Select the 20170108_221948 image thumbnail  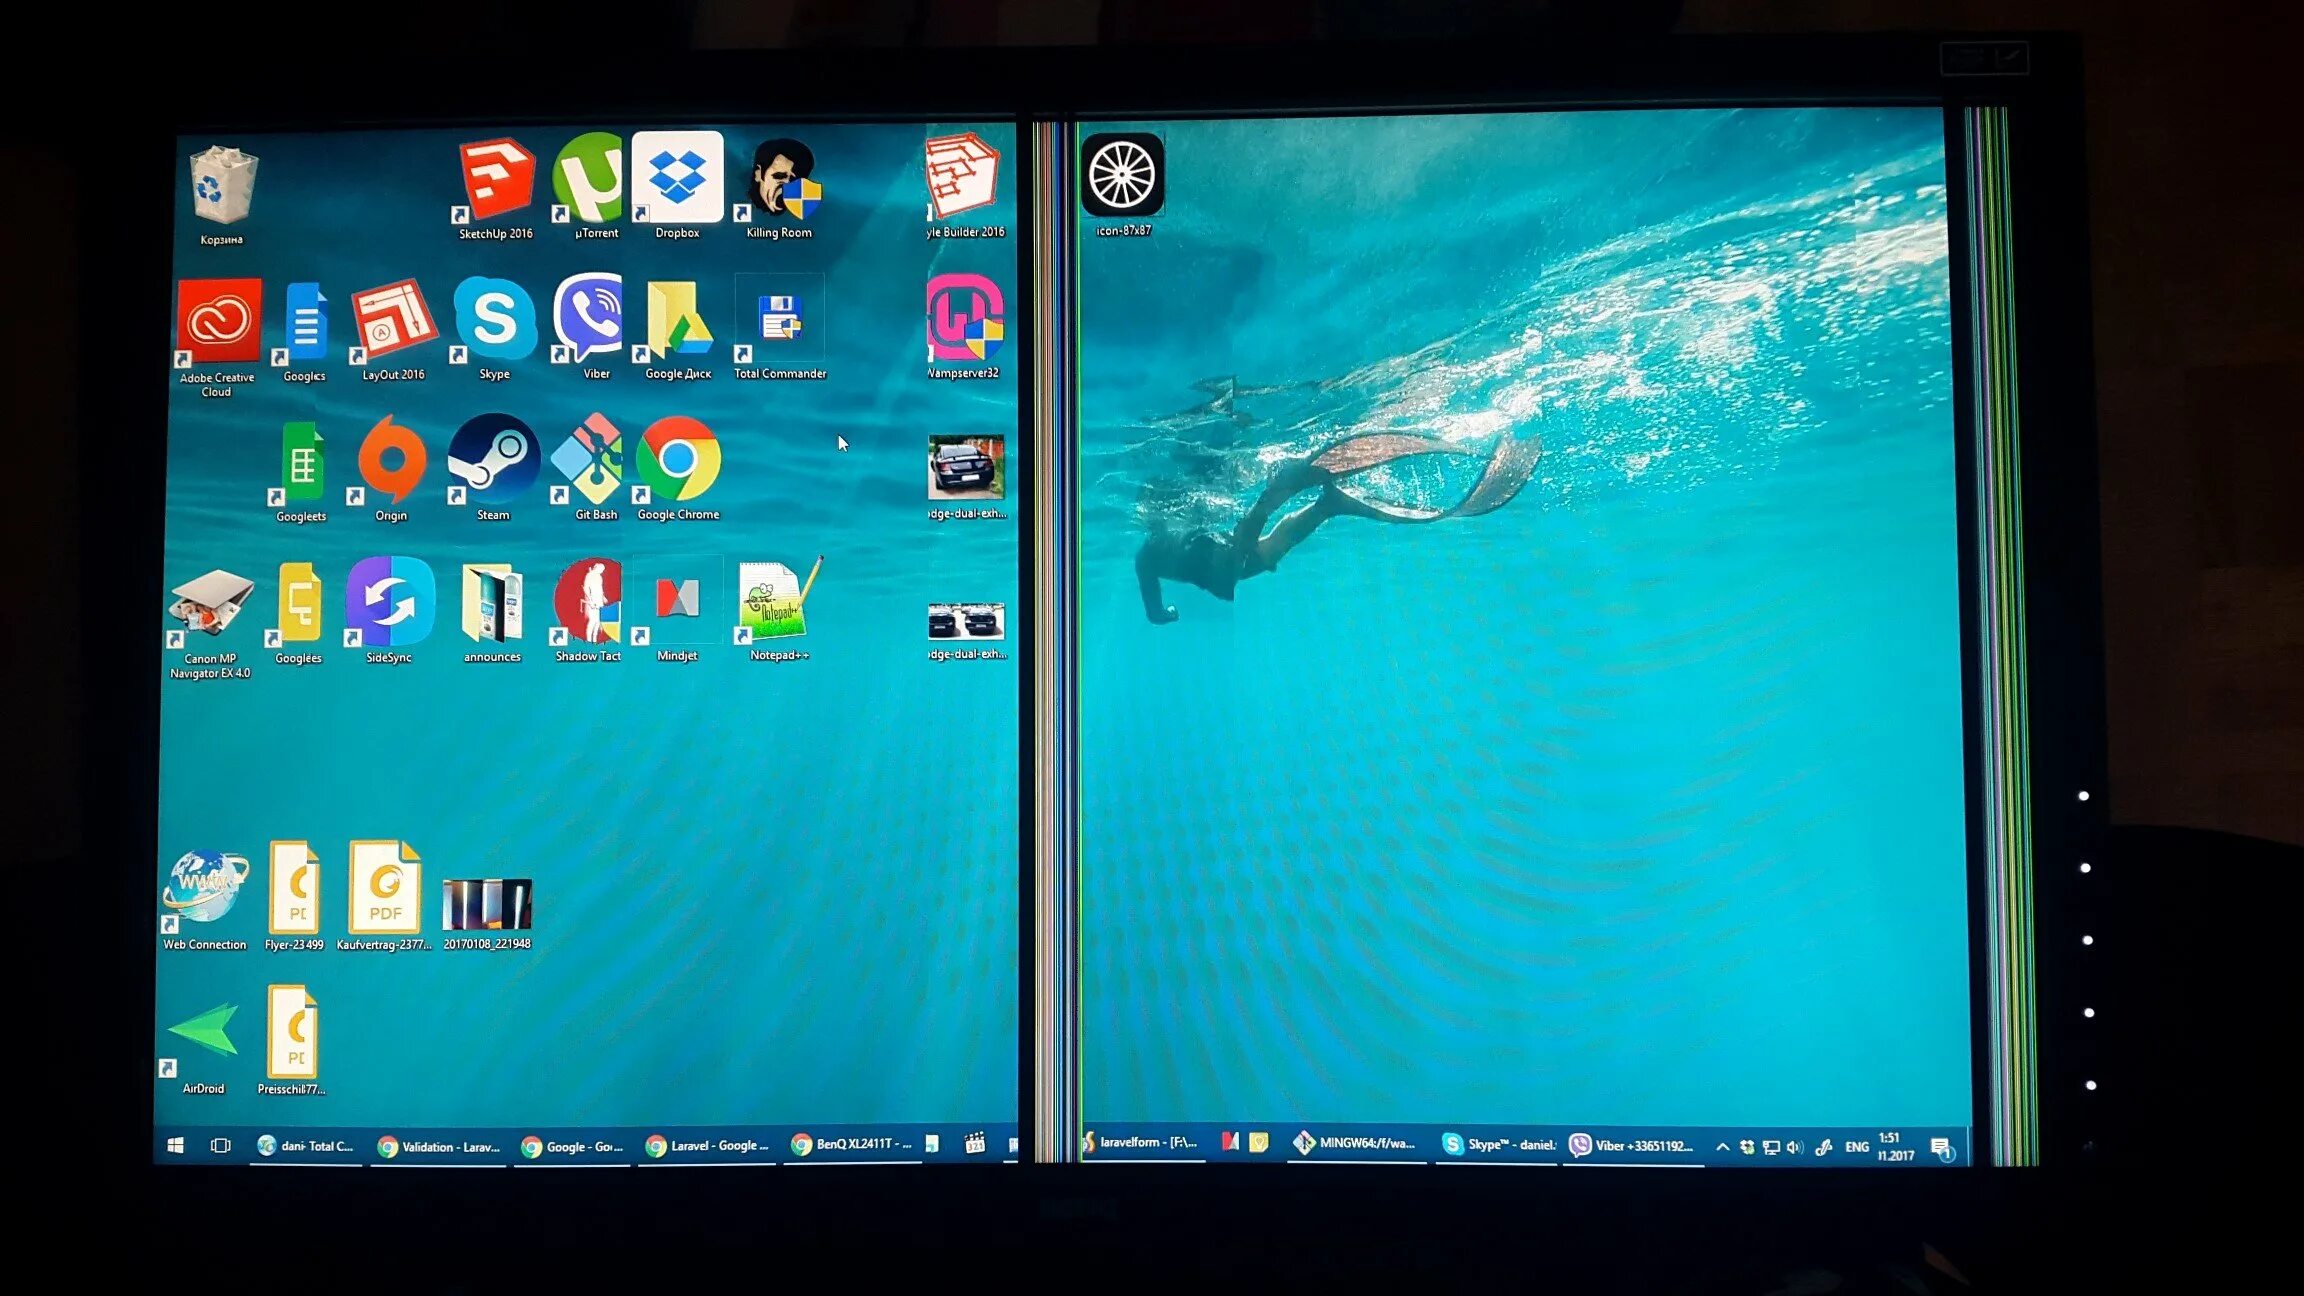coord(487,904)
